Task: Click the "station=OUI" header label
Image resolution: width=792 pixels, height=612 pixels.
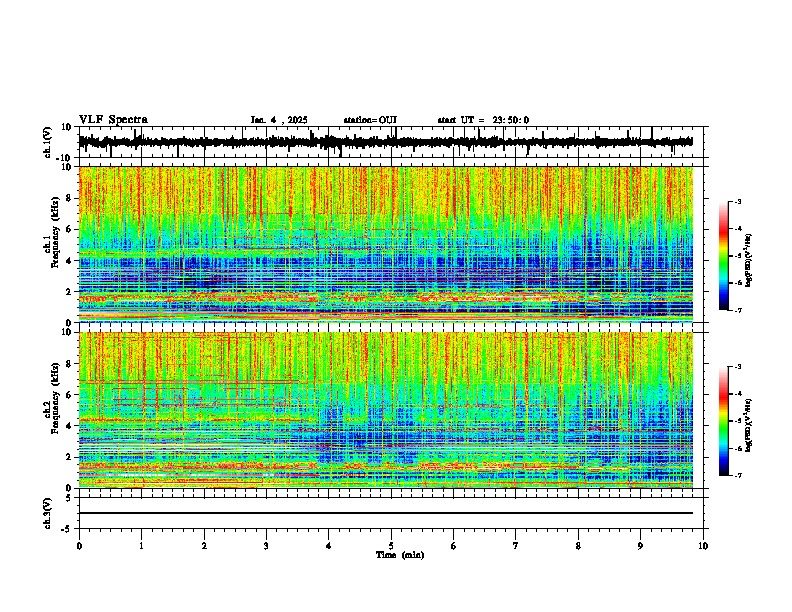Action: (x=370, y=120)
